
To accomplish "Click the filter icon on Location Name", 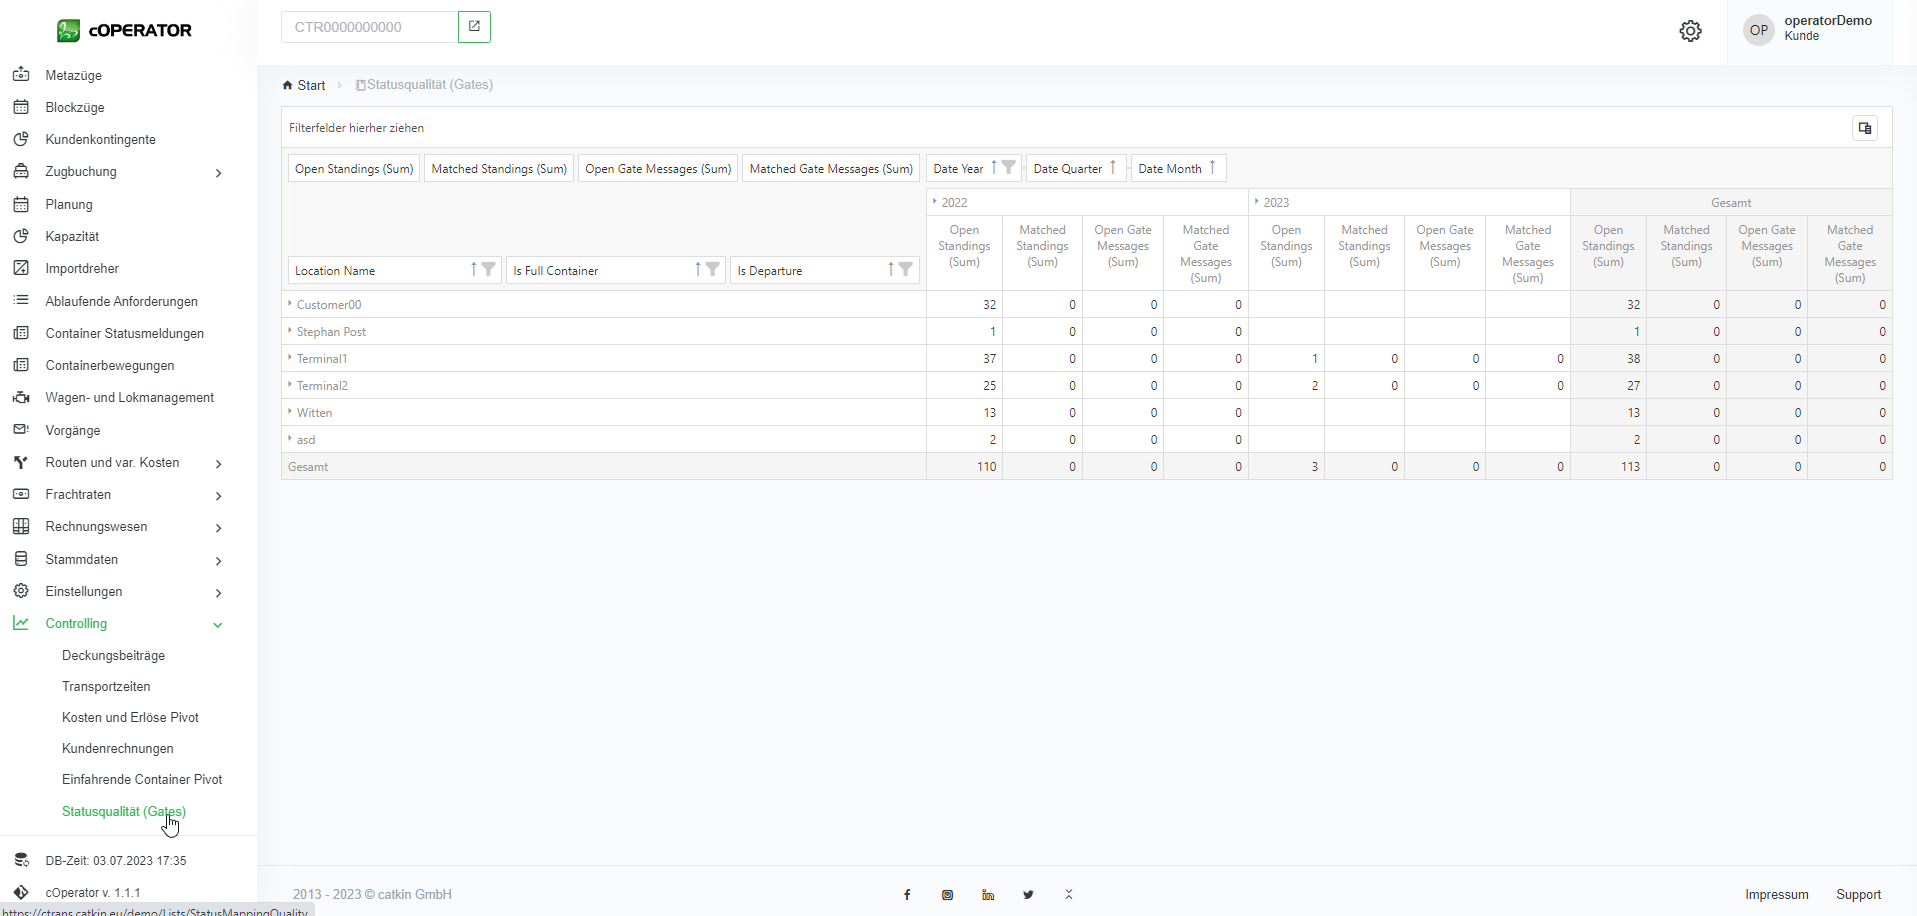I will point(488,270).
